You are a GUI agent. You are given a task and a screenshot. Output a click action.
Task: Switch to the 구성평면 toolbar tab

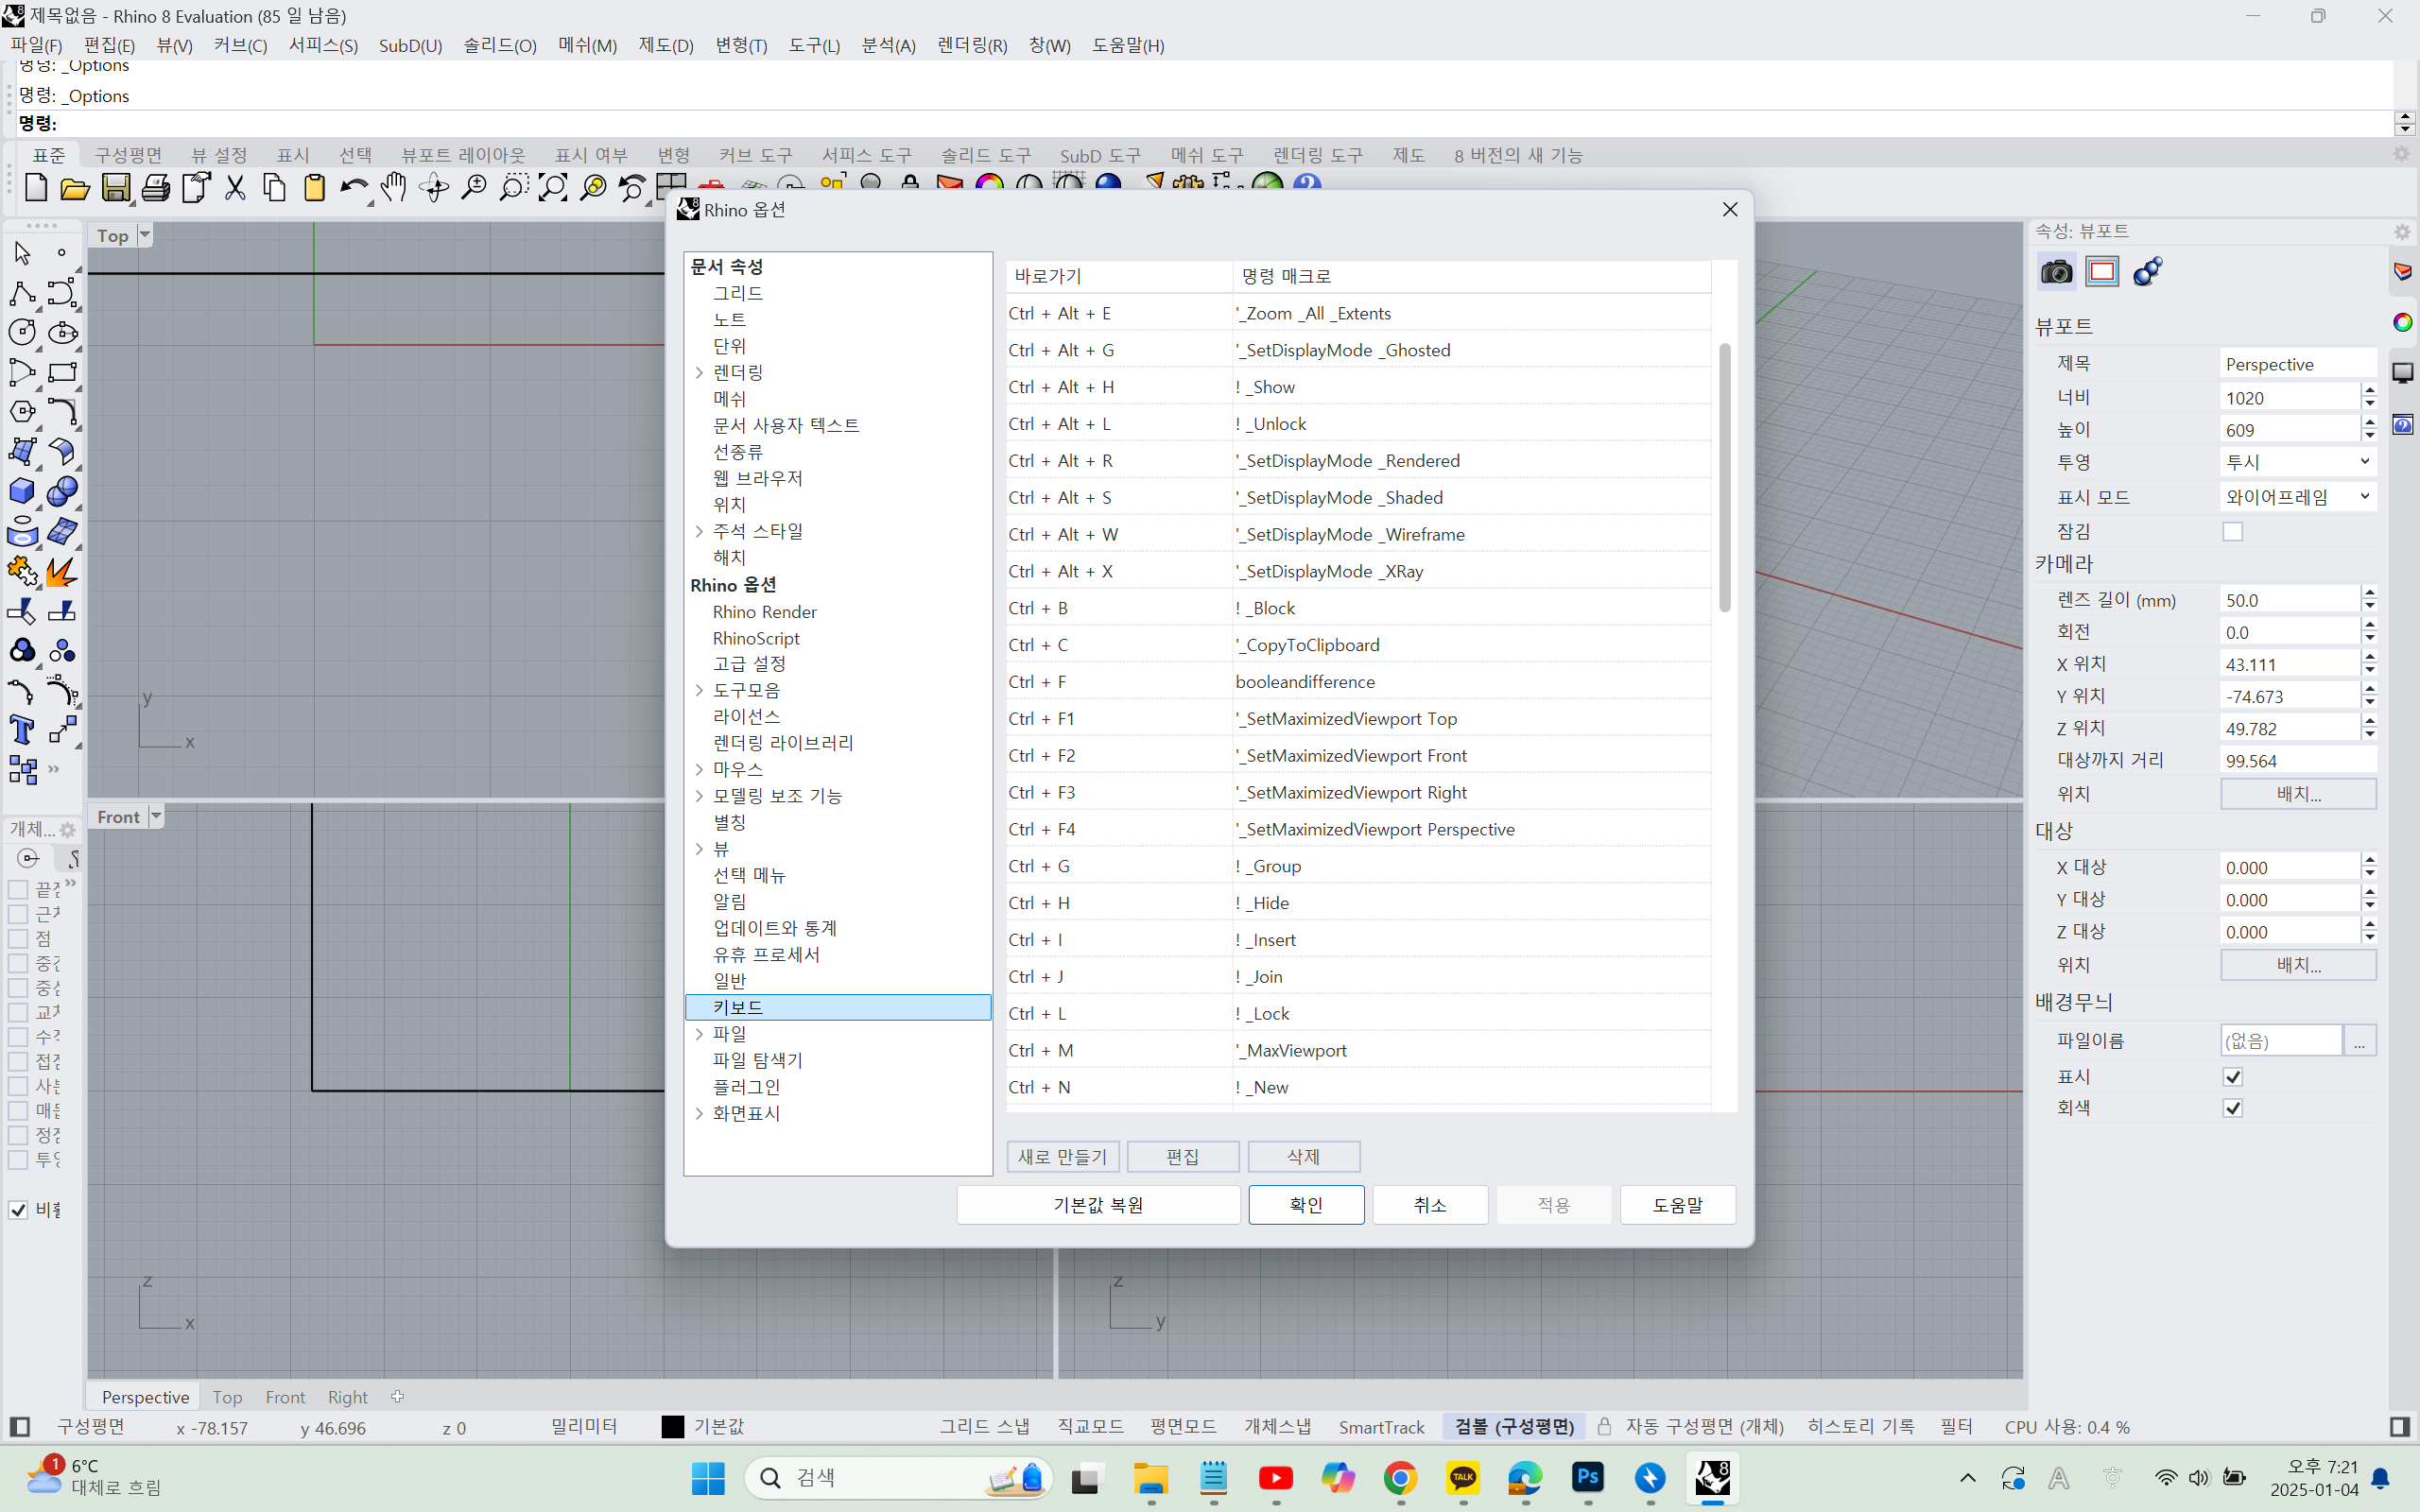(128, 155)
